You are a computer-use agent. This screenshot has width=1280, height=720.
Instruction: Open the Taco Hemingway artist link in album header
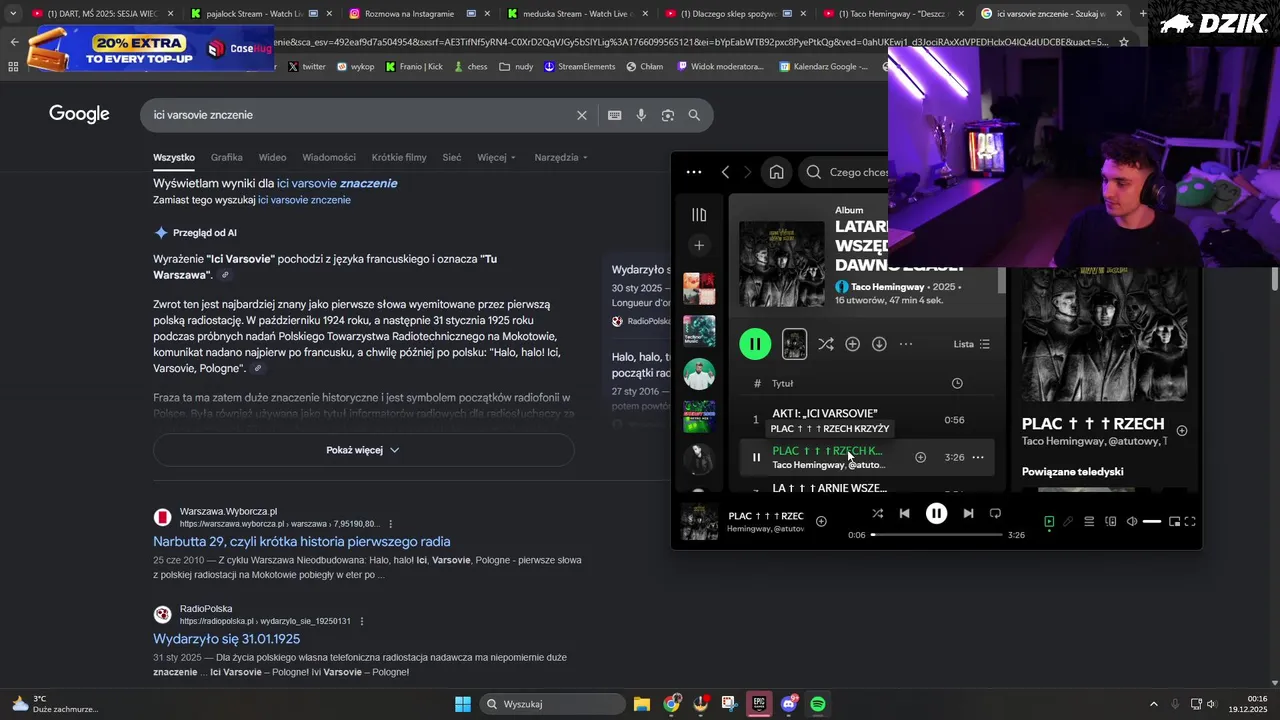(x=887, y=287)
